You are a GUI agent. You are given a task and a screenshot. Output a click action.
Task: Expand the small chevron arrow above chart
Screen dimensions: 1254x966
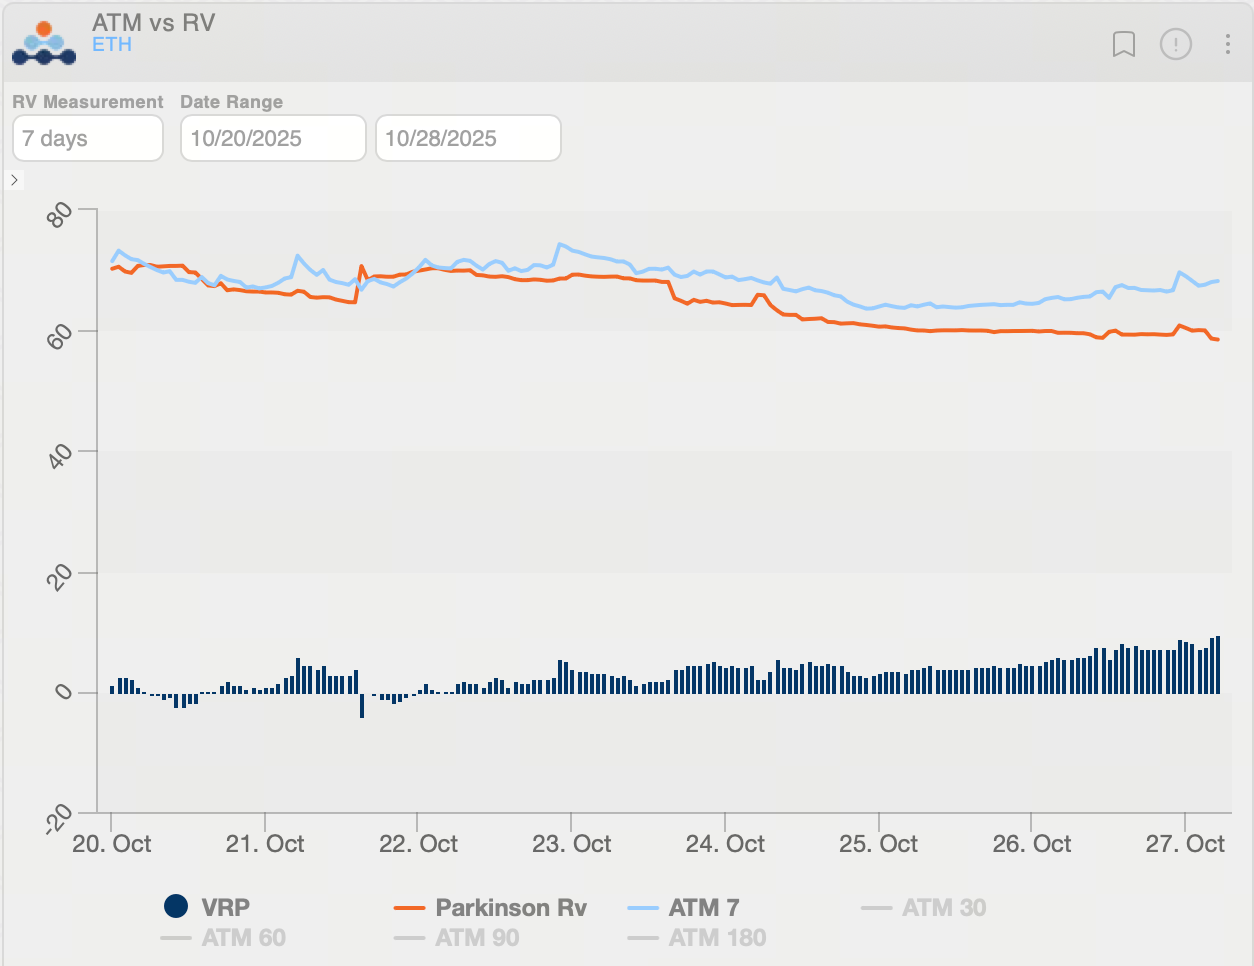14,180
